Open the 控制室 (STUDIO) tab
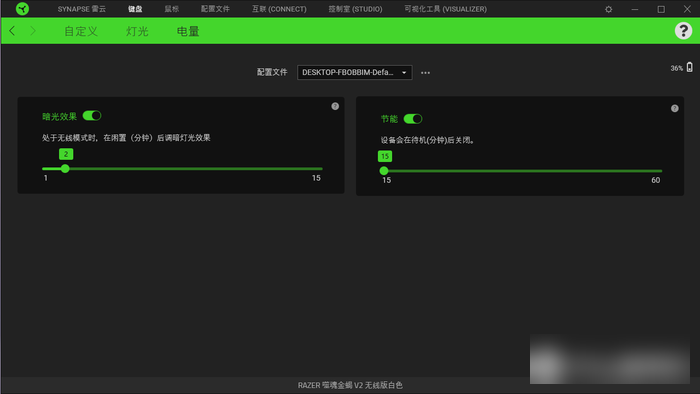 click(x=355, y=9)
